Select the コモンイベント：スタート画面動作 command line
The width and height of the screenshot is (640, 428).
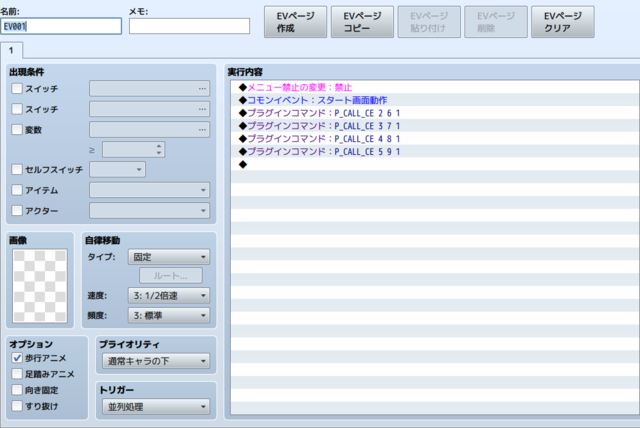435,100
